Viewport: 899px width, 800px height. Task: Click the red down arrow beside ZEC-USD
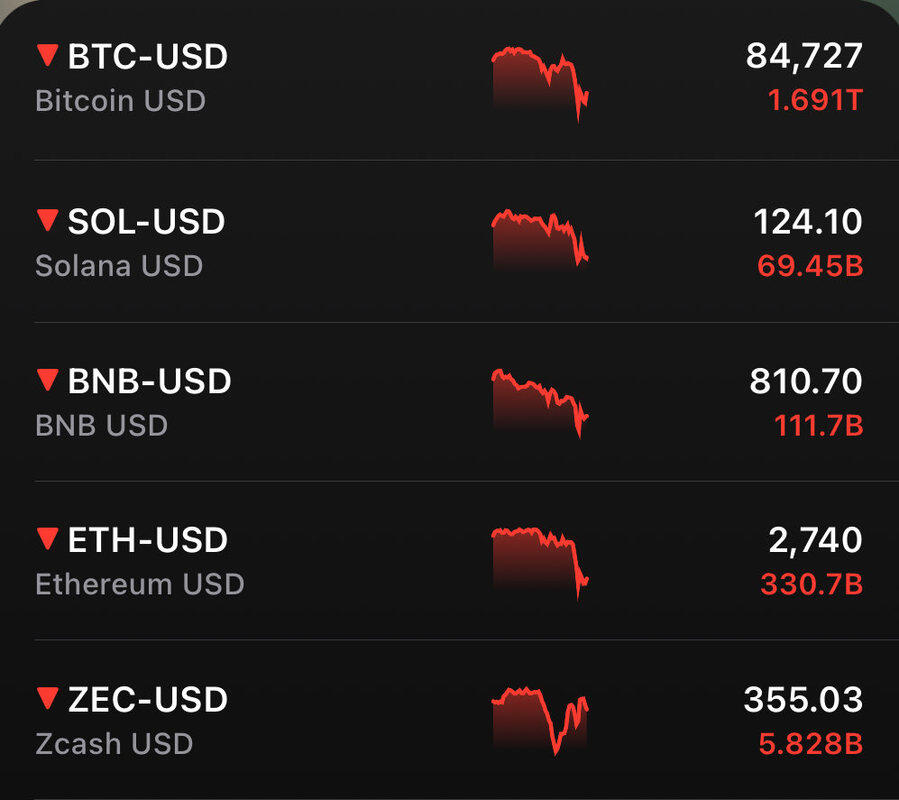47,698
